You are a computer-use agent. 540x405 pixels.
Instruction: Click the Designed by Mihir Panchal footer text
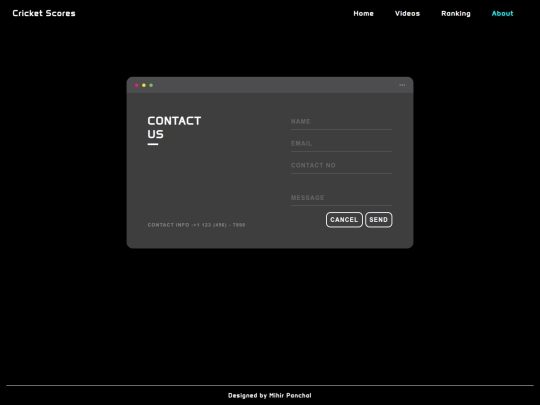pyautogui.click(x=270, y=395)
